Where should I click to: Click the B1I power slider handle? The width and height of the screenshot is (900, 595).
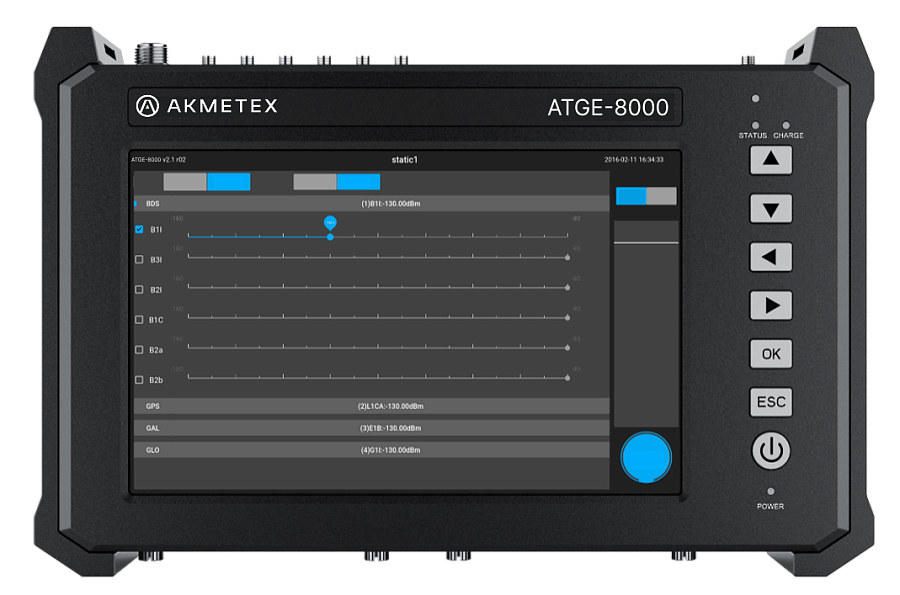click(330, 237)
